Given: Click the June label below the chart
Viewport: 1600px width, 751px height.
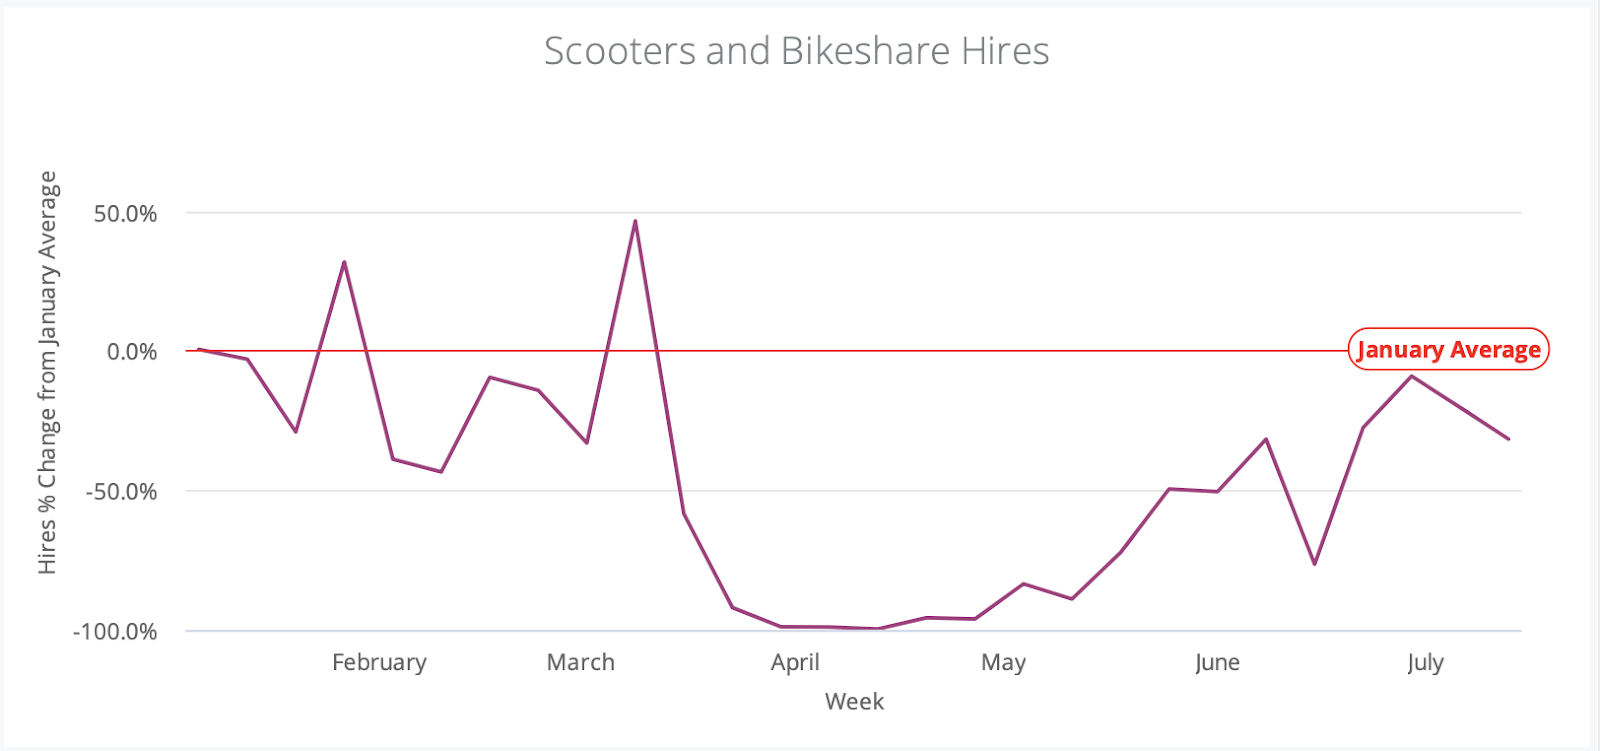Looking at the screenshot, I should click(x=1217, y=662).
